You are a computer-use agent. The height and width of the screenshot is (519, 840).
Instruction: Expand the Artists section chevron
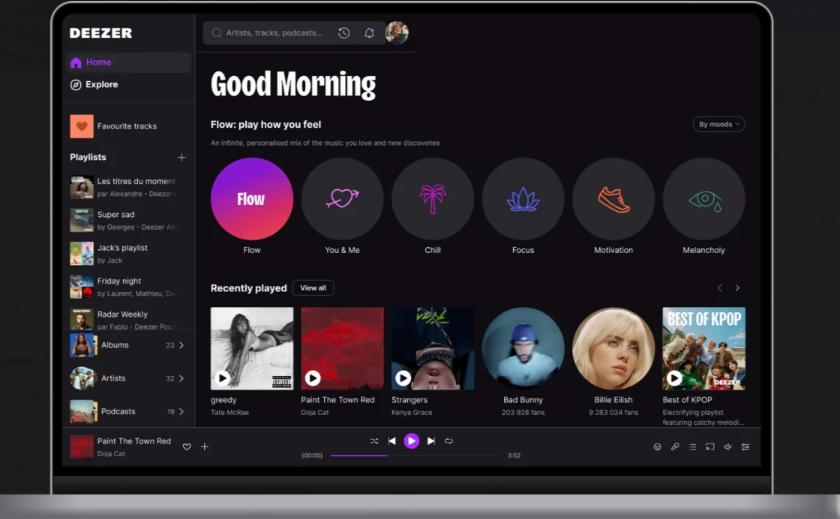pos(182,379)
